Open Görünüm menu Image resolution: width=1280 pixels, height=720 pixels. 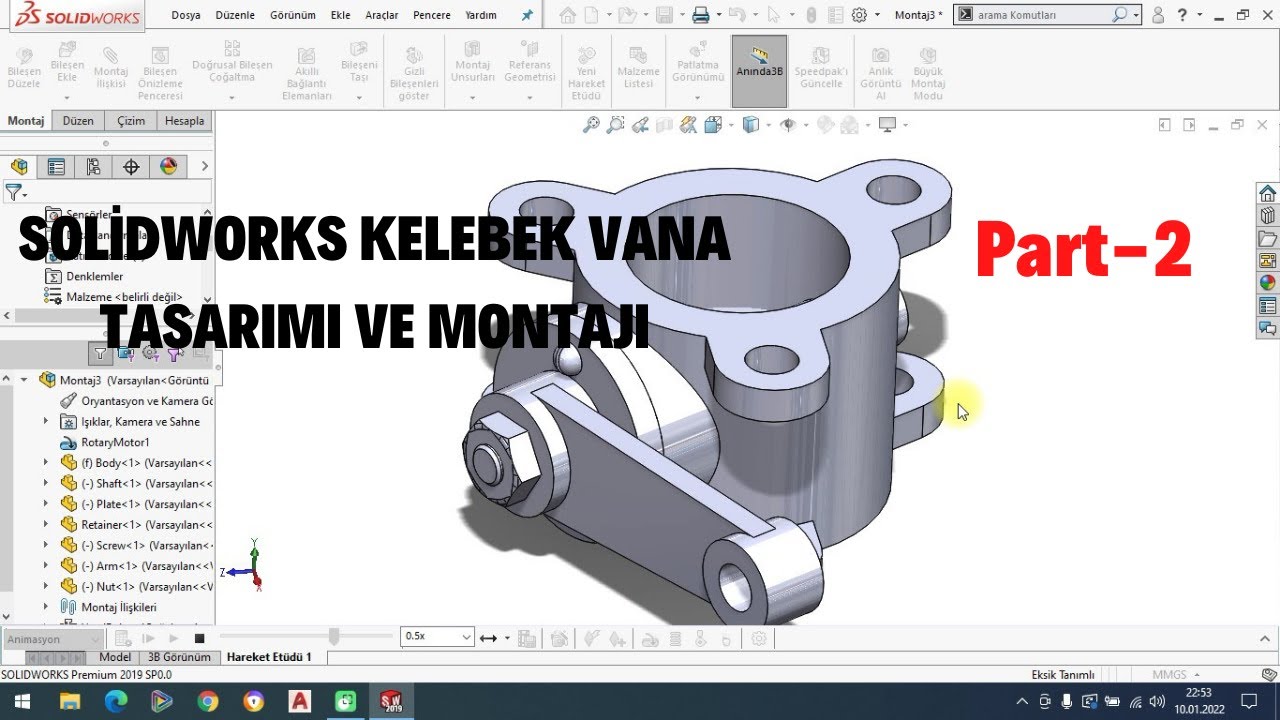click(x=293, y=15)
